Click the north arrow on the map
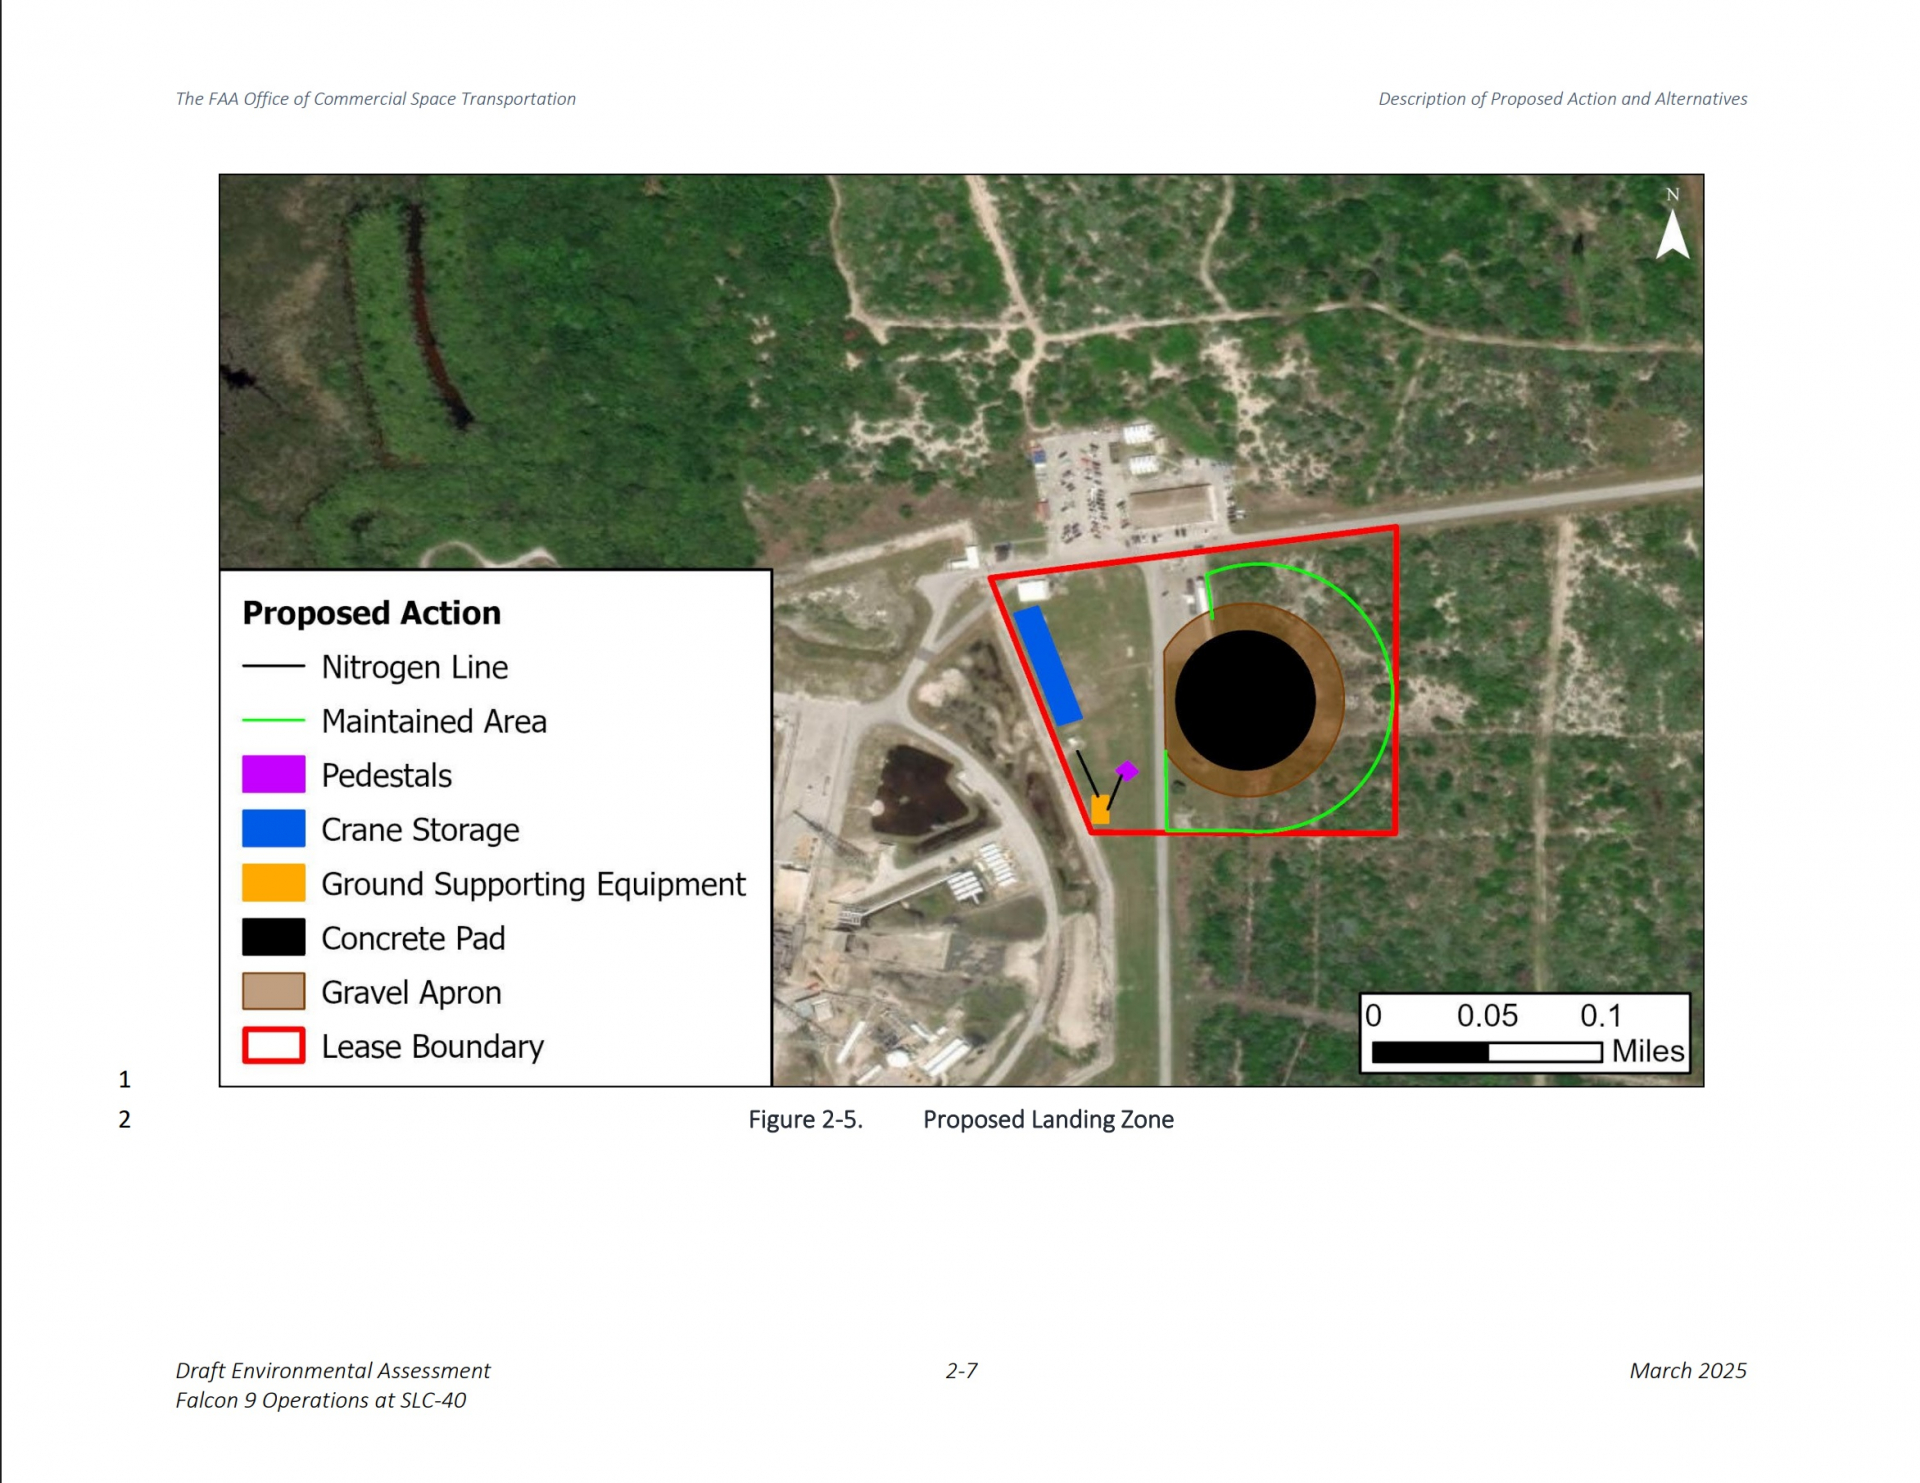Screen dimensions: 1920x1483 pos(1672,226)
